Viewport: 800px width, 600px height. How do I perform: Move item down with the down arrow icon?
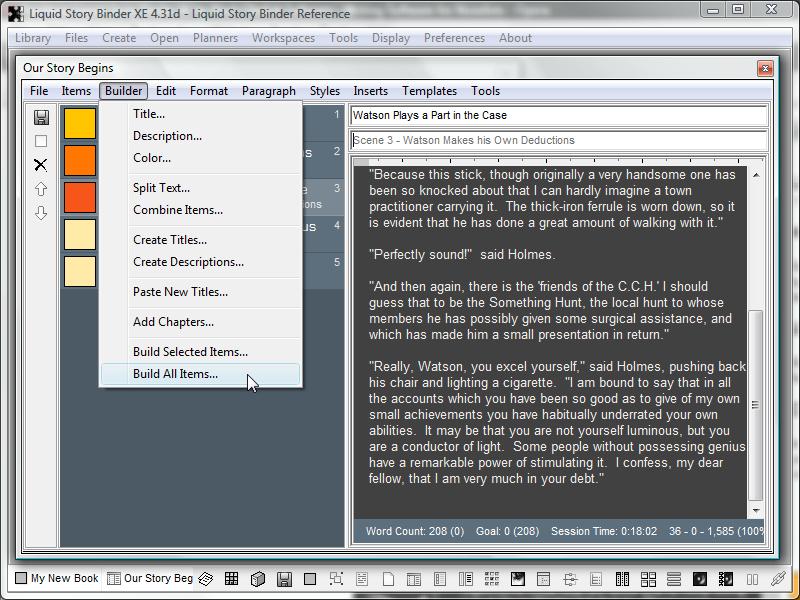[41, 213]
